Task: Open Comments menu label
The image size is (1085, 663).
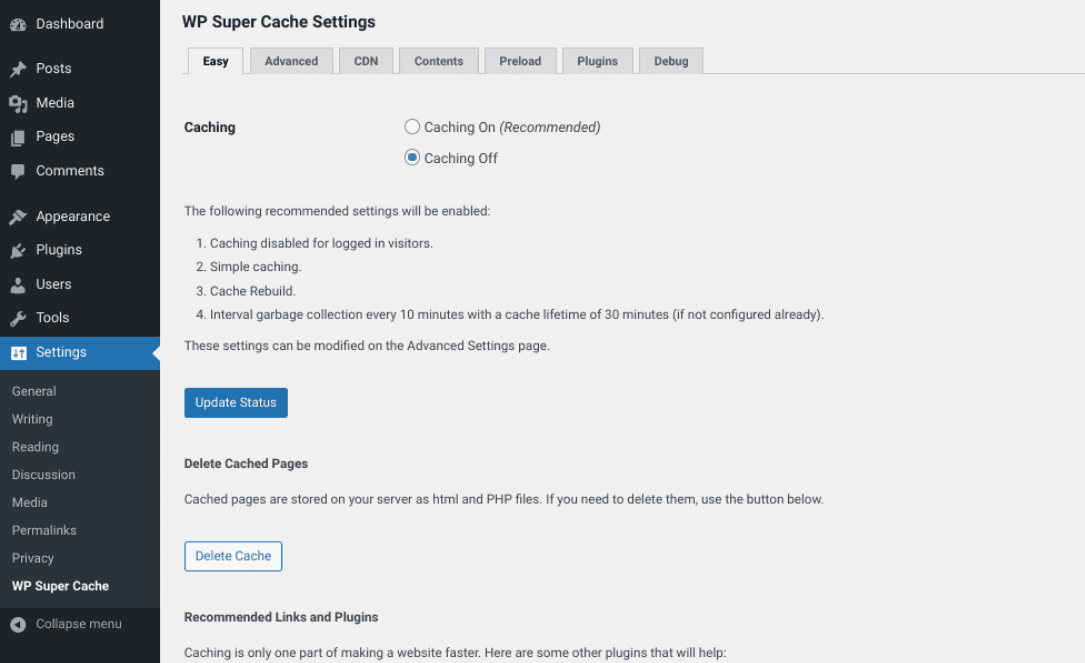Action: [70, 170]
